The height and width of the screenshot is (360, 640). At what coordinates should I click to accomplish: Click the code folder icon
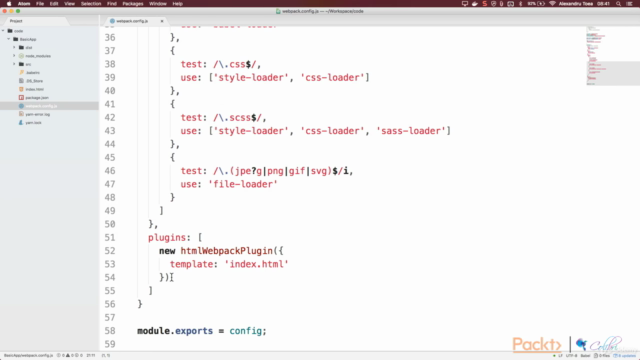click(x=10, y=31)
